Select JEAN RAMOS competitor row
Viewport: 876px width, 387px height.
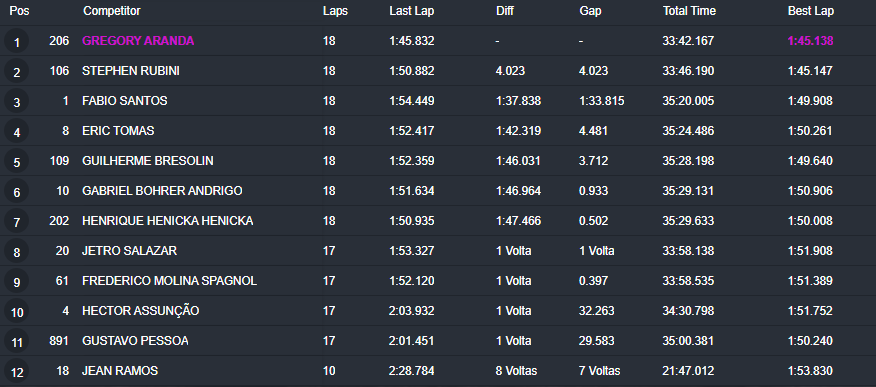click(438, 371)
